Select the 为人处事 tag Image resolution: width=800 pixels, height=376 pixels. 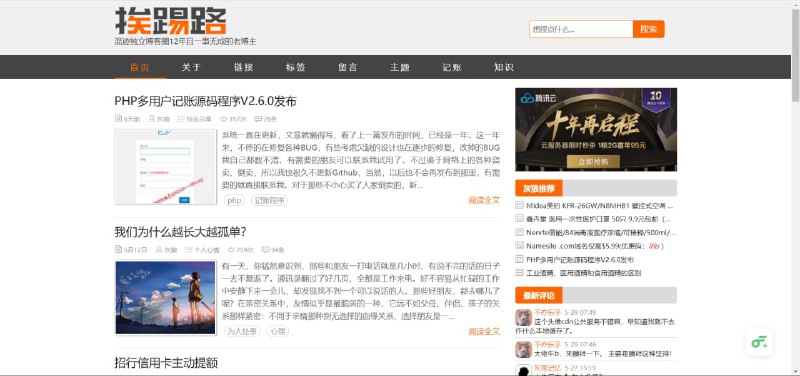pyautogui.click(x=242, y=332)
